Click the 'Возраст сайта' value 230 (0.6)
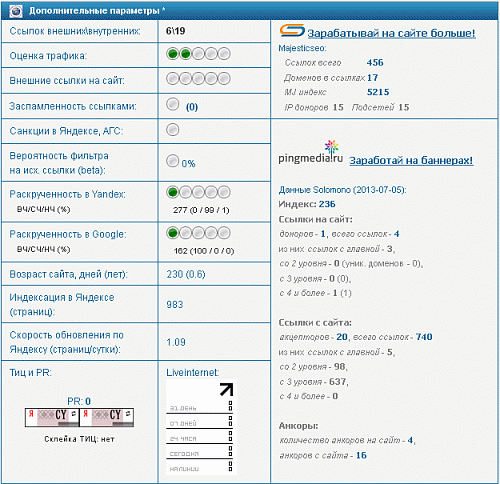This screenshot has width=500, height=484. tap(186, 274)
